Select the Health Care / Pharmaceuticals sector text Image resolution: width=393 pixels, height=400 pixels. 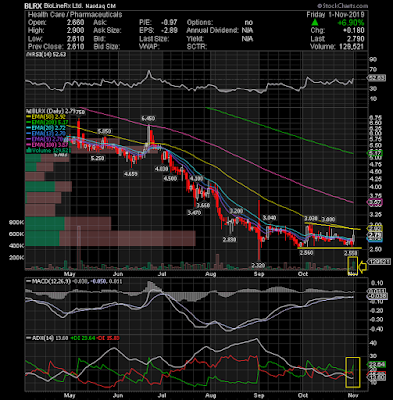click(x=75, y=15)
